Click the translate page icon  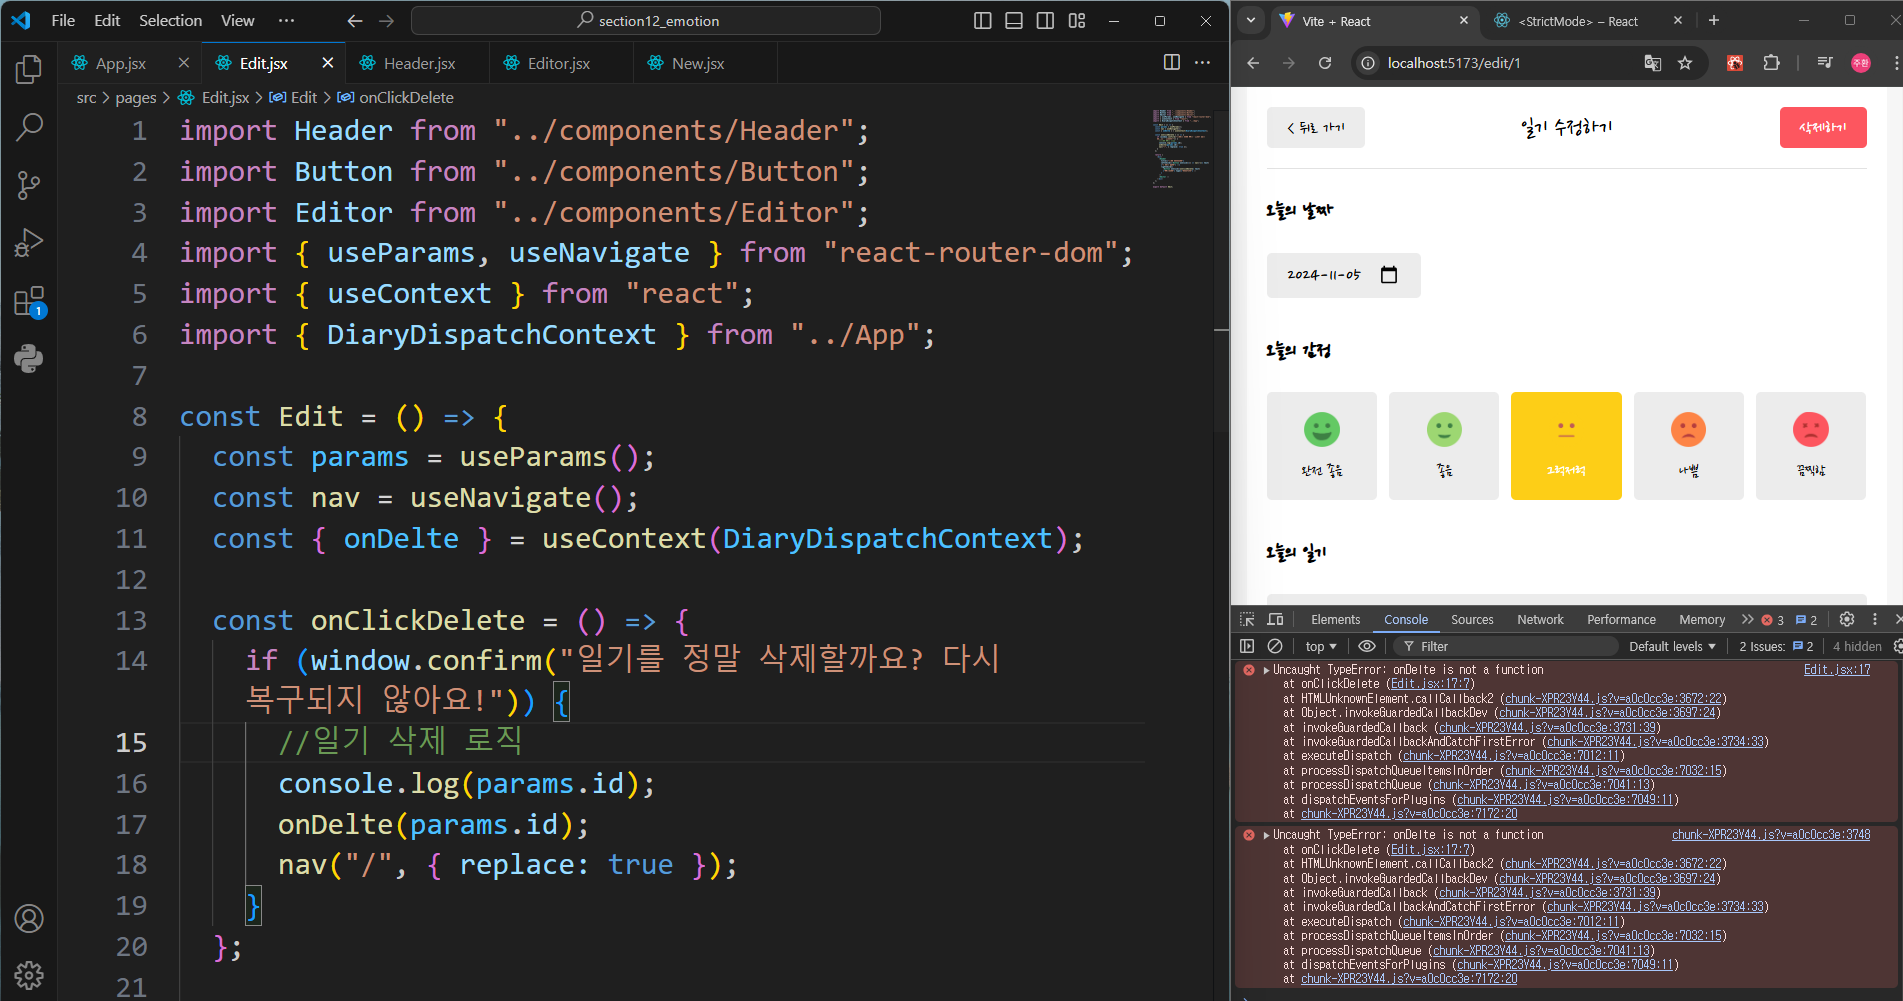(x=1653, y=63)
